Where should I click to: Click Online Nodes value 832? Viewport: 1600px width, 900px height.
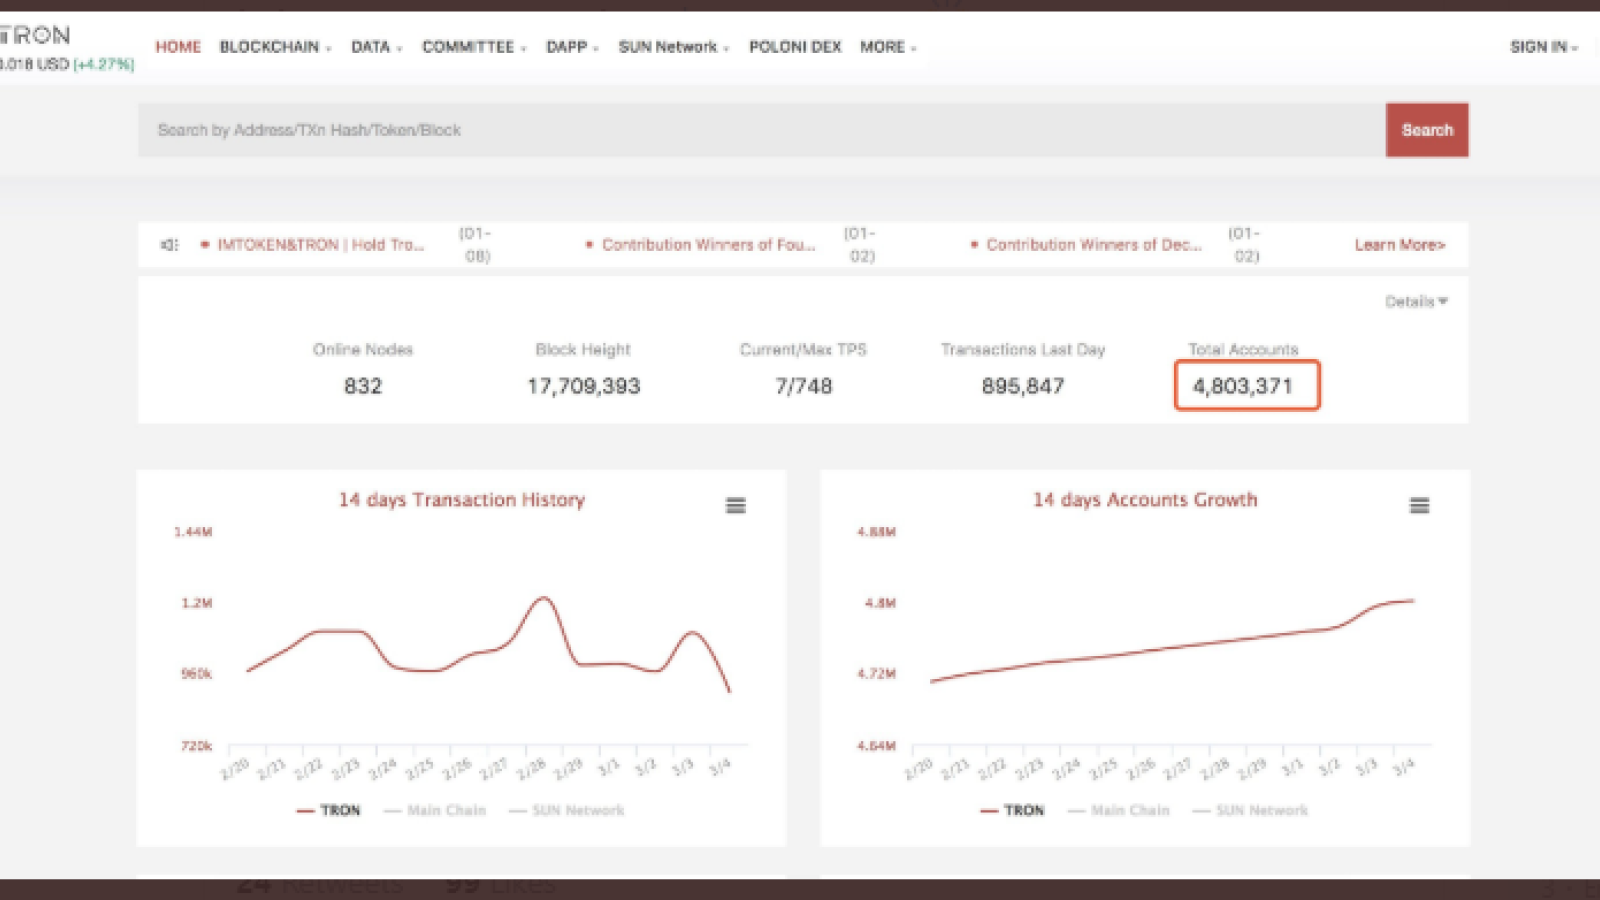coord(363,386)
